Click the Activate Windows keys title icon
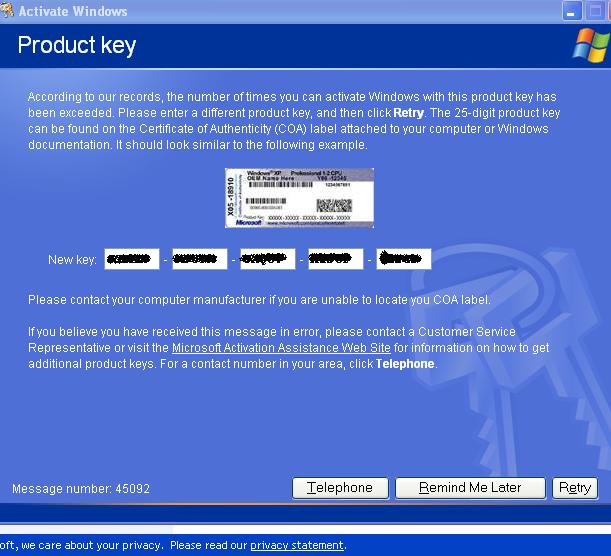 (7, 11)
